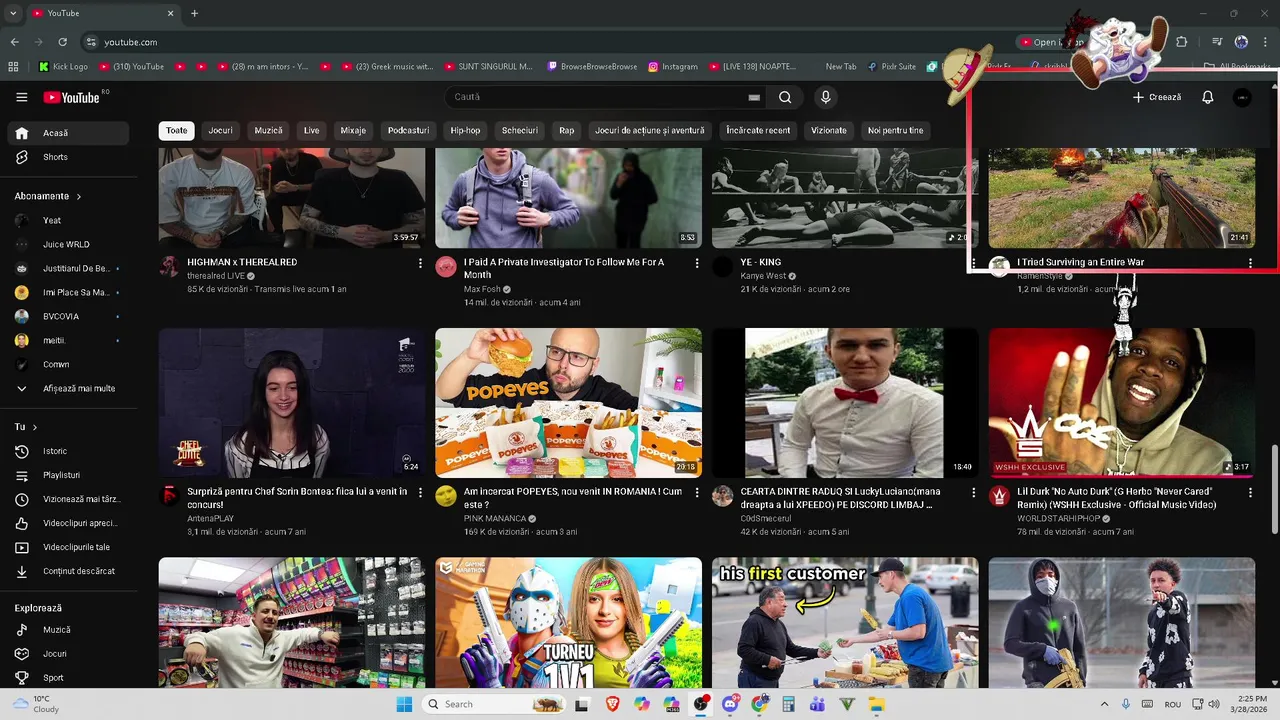
Task: Go to the YouTube logo home
Action: click(x=71, y=97)
